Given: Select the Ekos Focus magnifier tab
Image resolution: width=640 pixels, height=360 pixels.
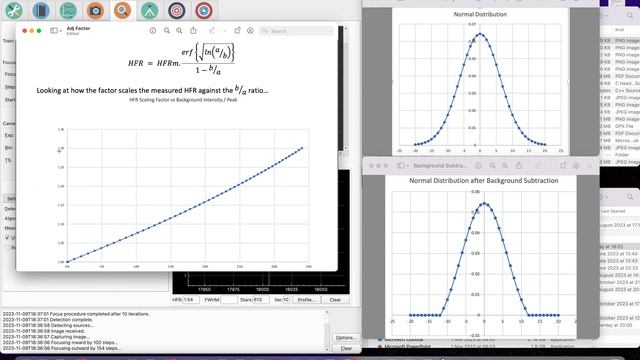Looking at the screenshot, I should tap(122, 11).
